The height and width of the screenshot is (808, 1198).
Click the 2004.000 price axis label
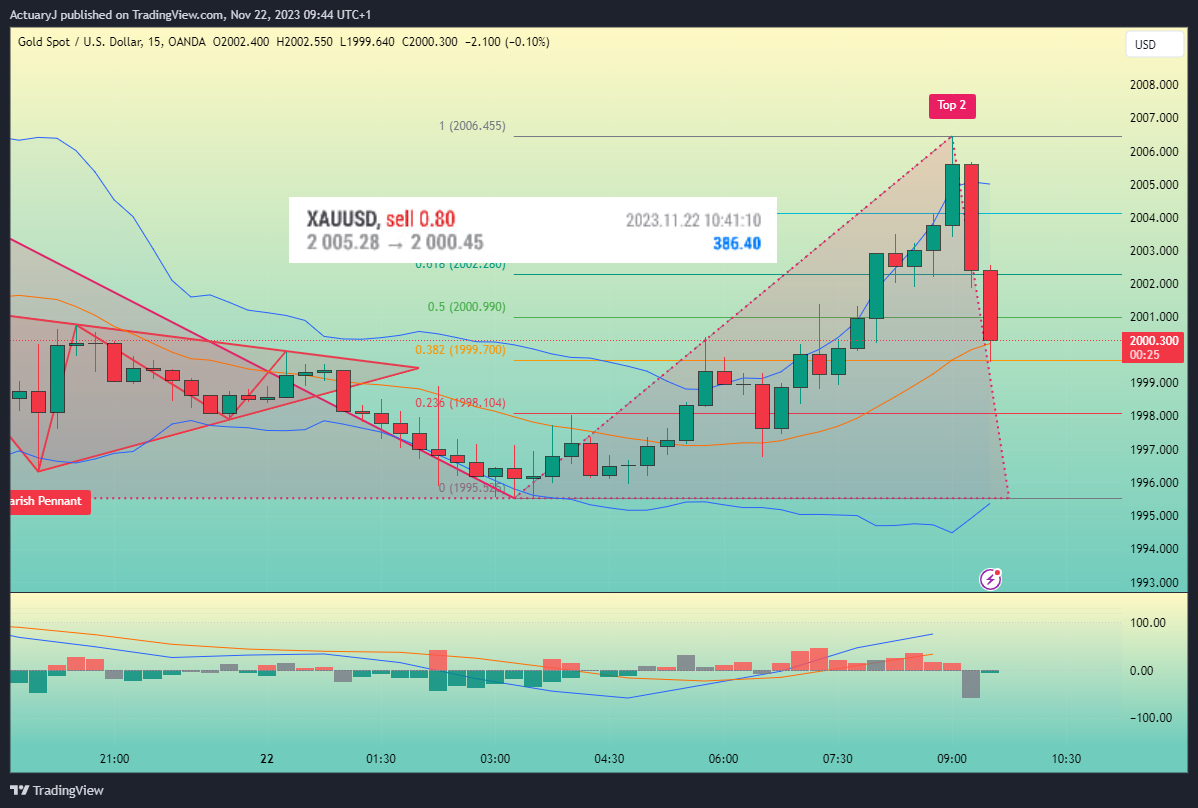point(1154,218)
